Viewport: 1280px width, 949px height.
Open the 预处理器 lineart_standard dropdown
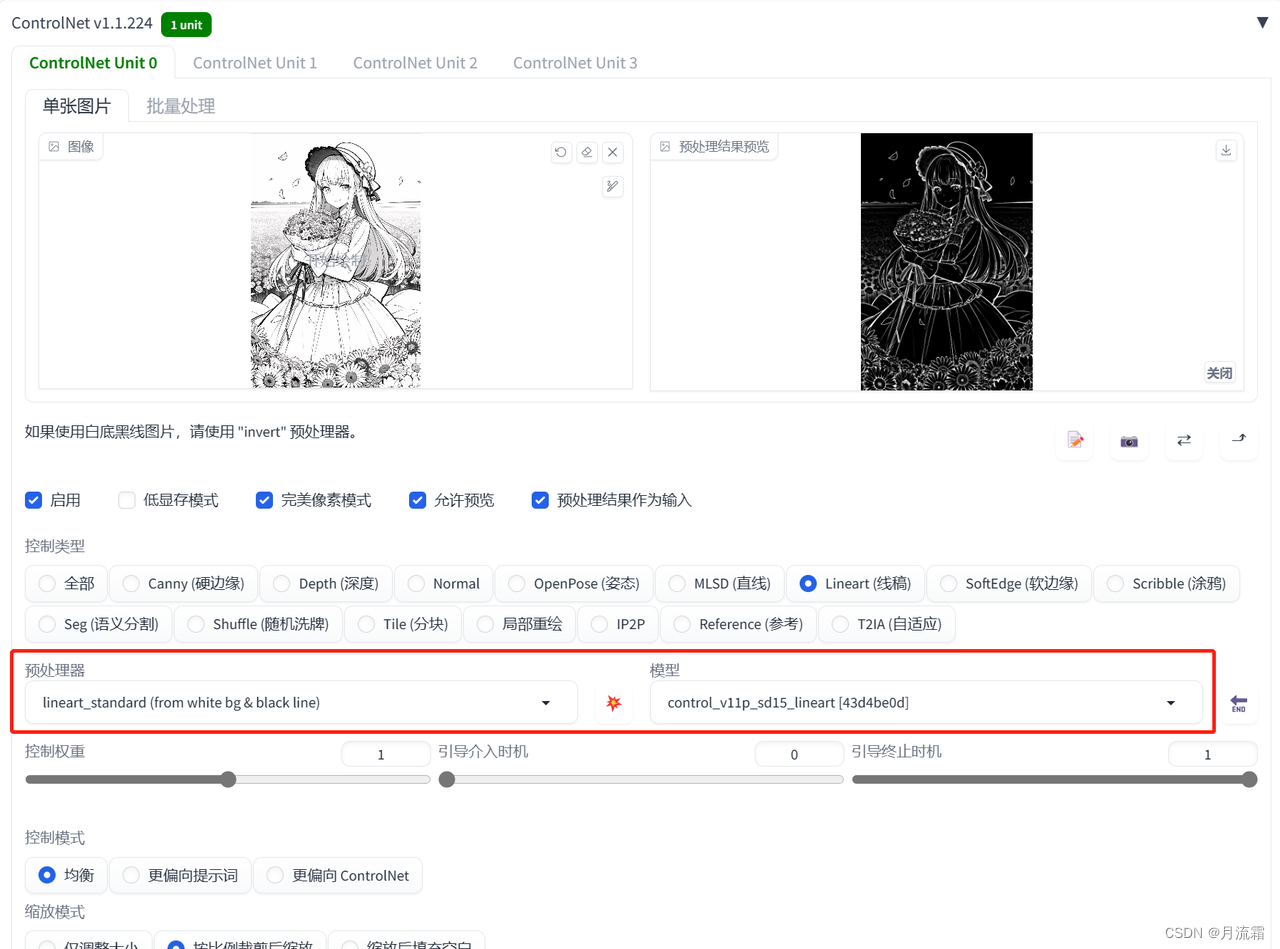[301, 702]
